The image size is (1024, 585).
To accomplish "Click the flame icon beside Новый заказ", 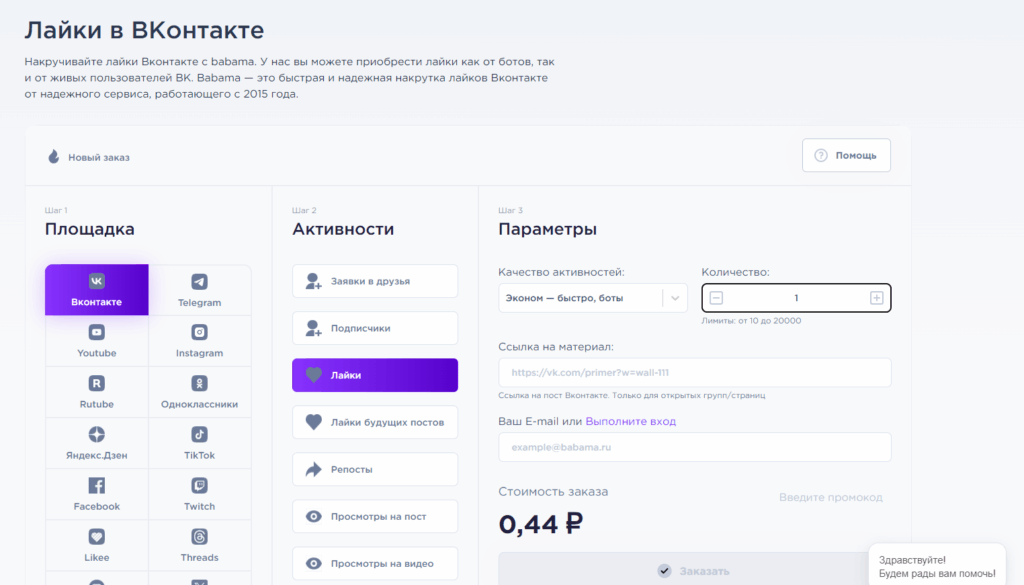I will click(x=54, y=157).
